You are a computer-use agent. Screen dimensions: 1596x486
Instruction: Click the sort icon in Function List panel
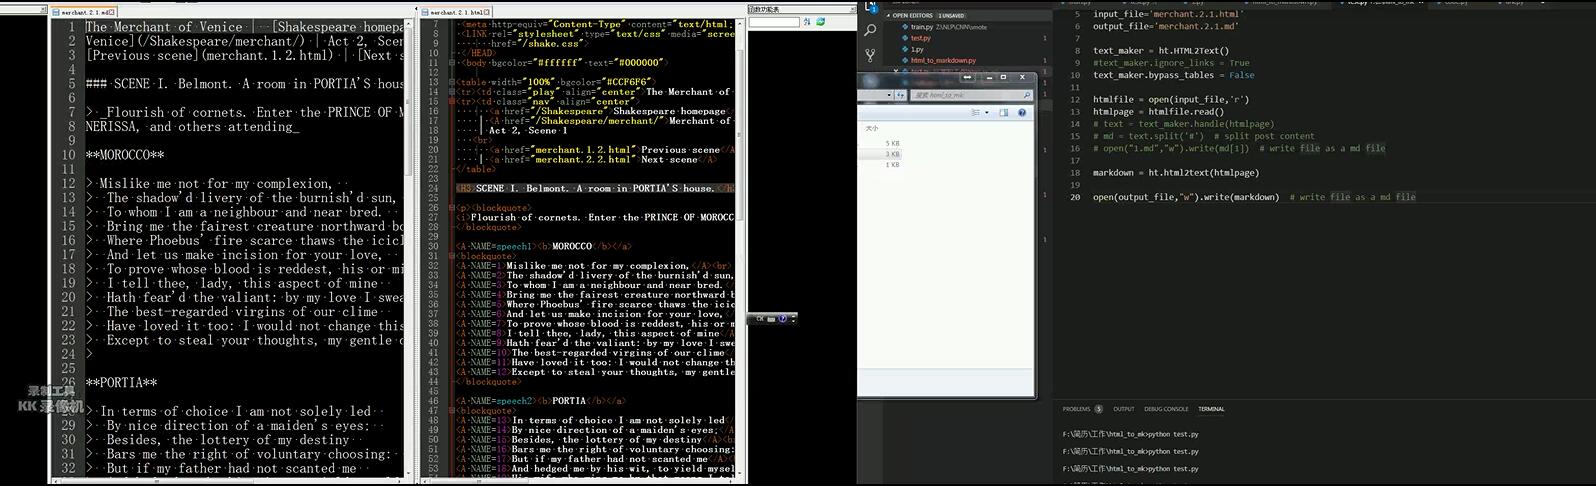point(807,21)
